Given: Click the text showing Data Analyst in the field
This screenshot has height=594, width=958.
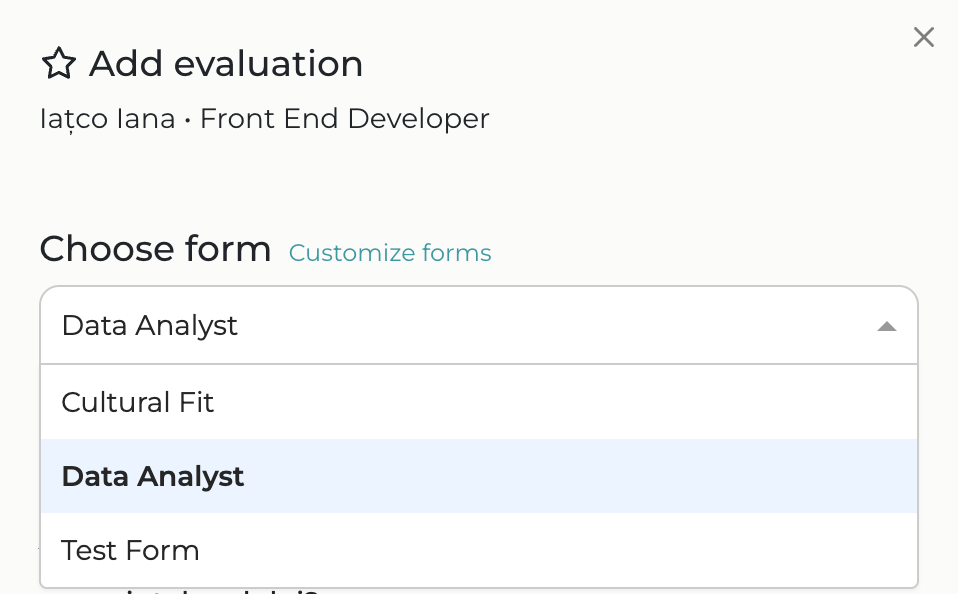Looking at the screenshot, I should point(149,325).
